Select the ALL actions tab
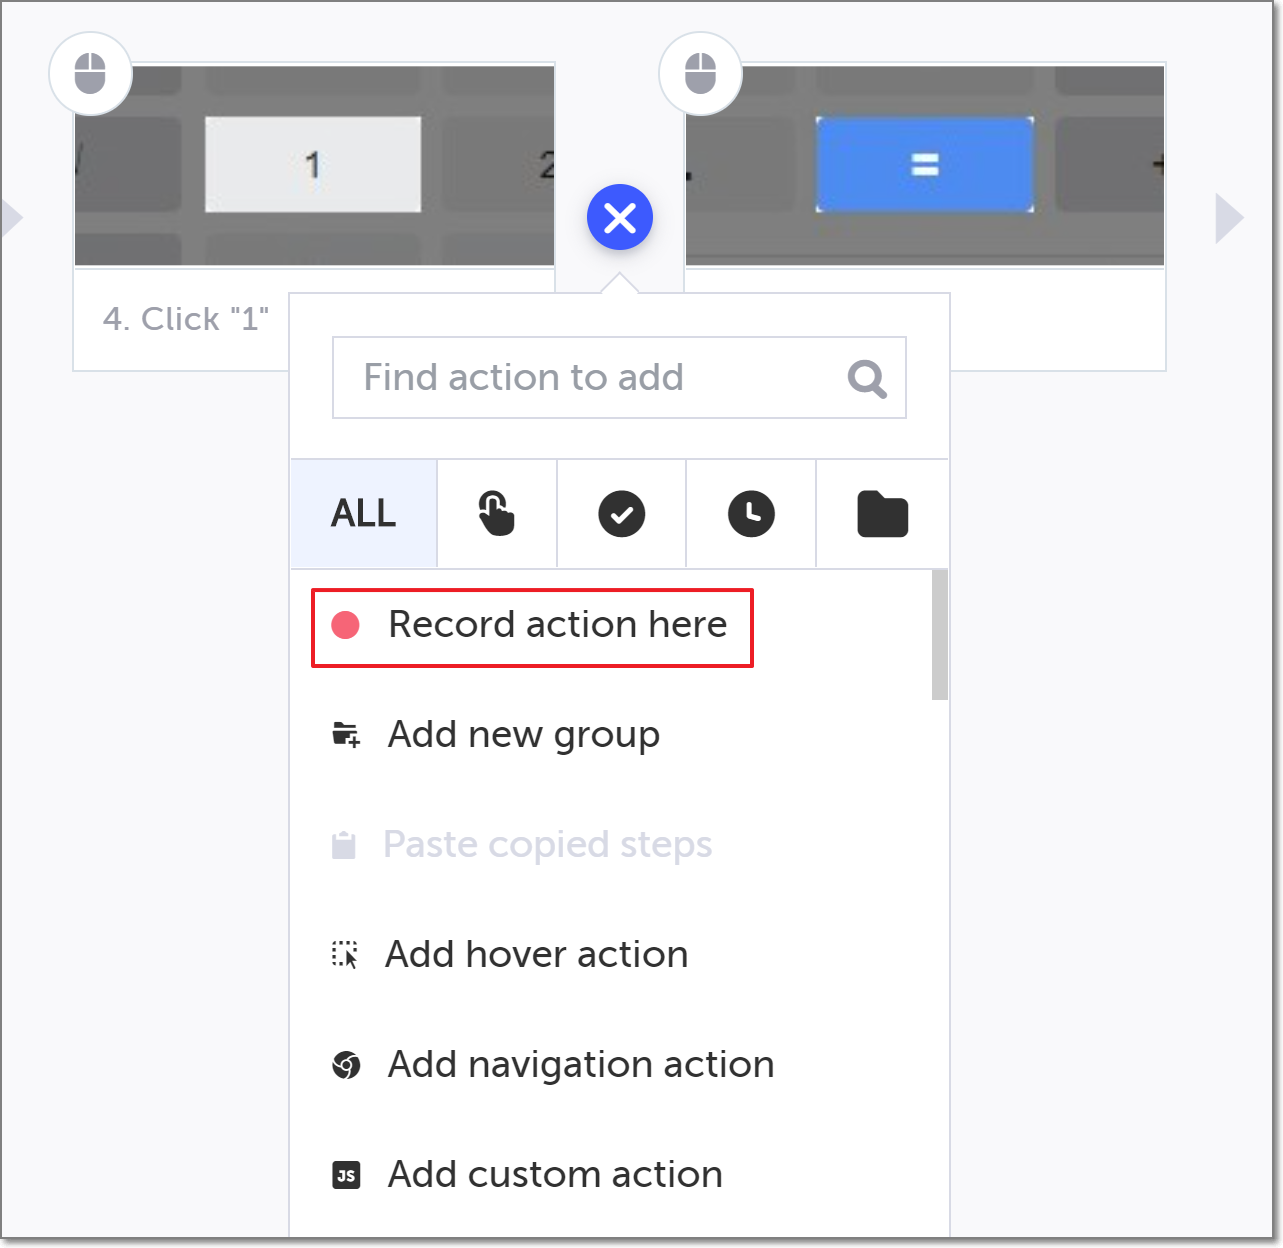 [364, 514]
